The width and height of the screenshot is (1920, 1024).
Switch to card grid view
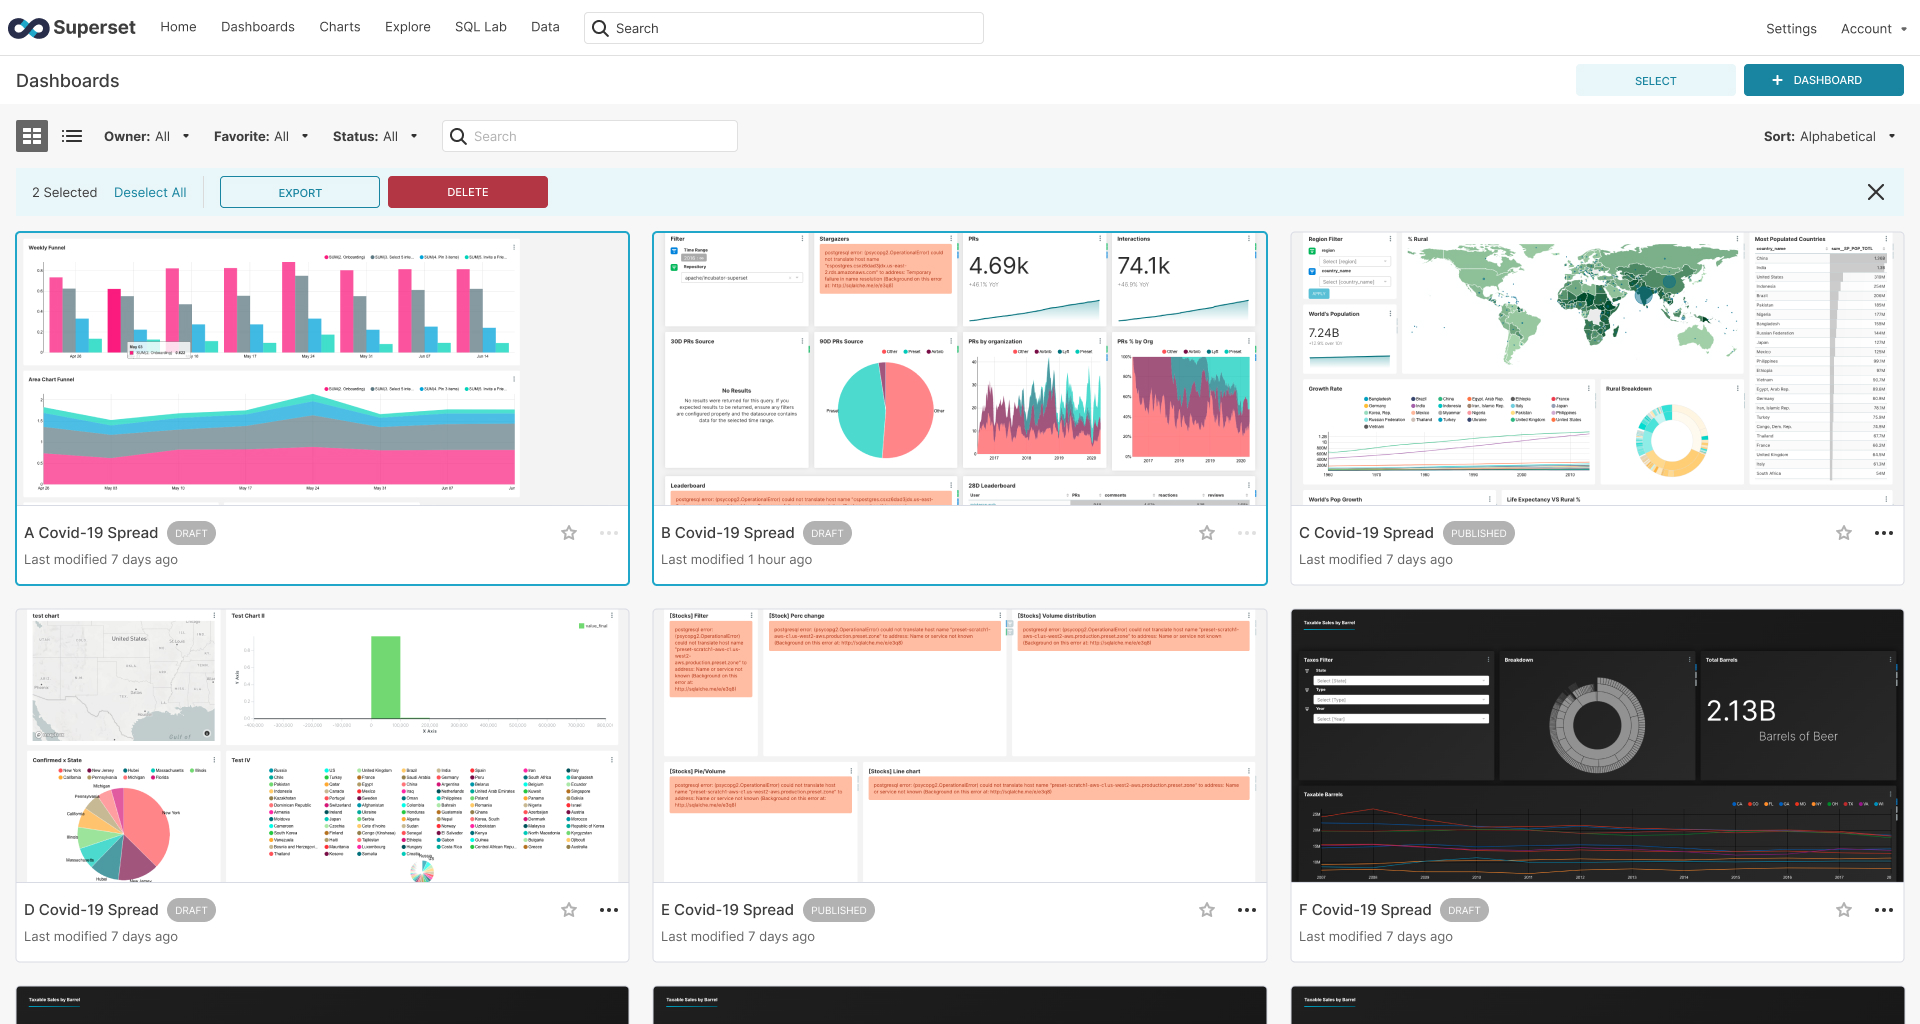coord(31,135)
